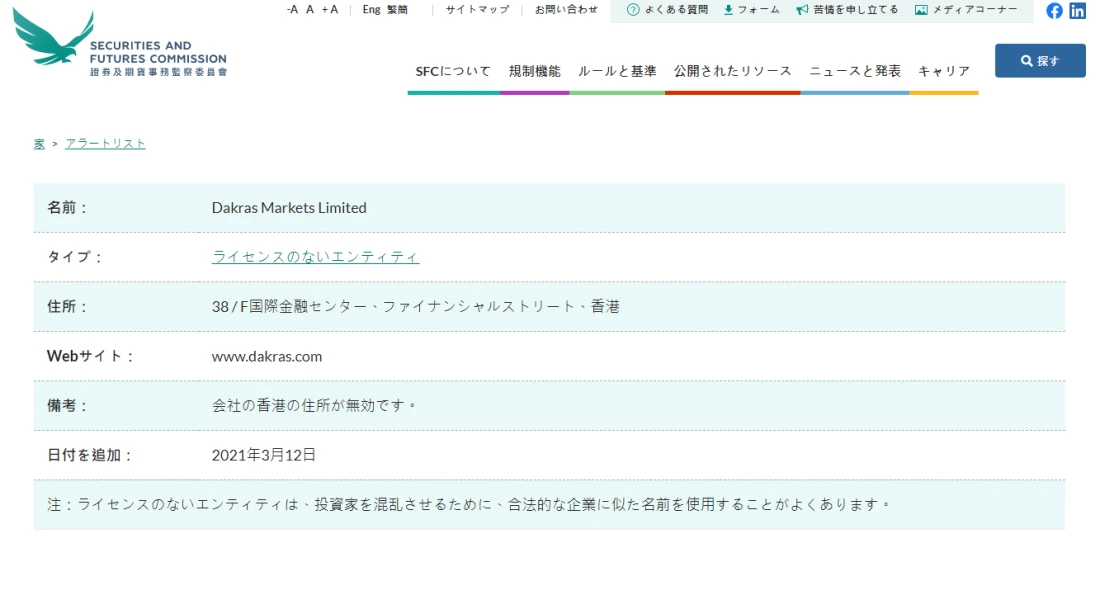Increase font size with +A
The width and height of the screenshot is (1100, 600).
pos(330,9)
